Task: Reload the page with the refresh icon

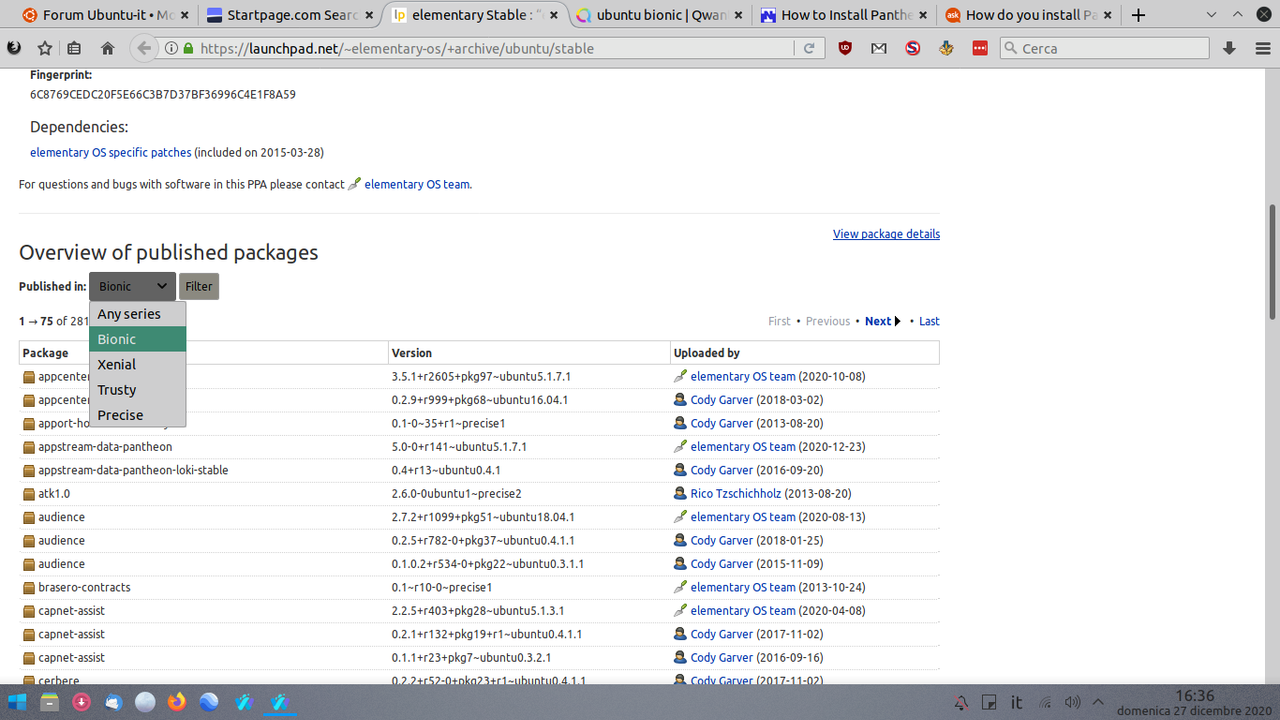Action: 808,48
